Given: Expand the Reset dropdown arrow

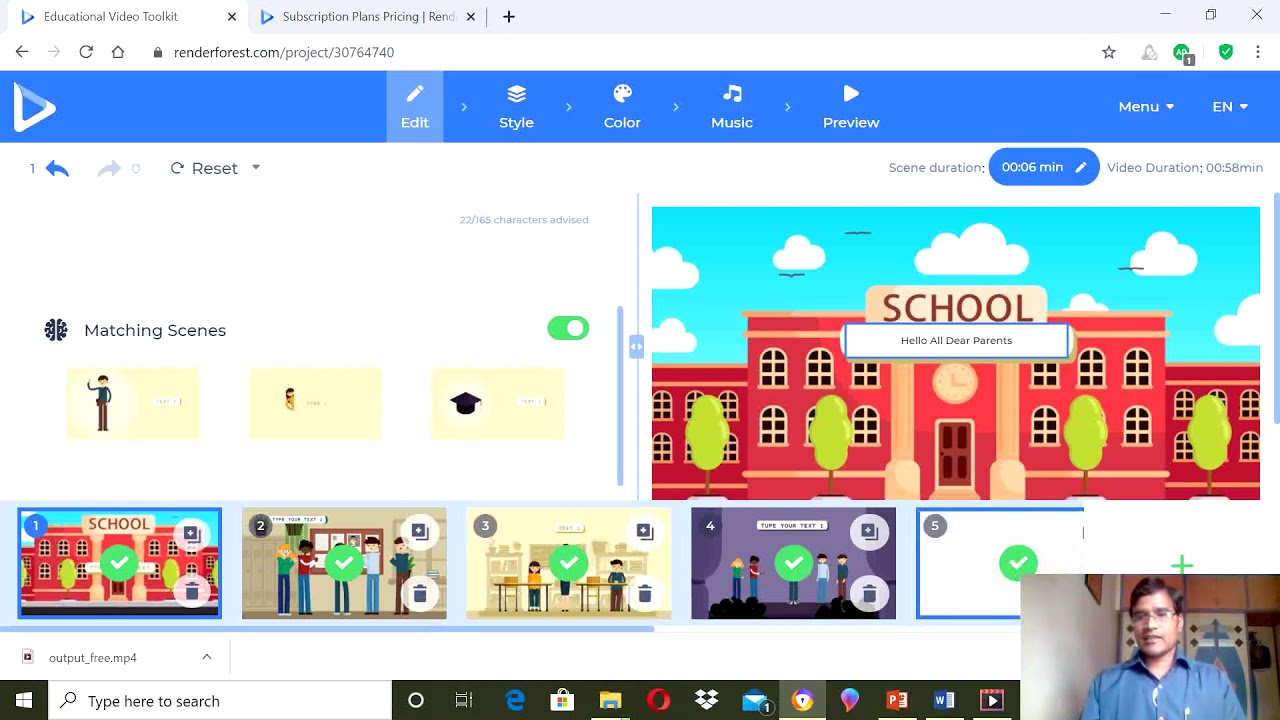Looking at the screenshot, I should pos(256,168).
